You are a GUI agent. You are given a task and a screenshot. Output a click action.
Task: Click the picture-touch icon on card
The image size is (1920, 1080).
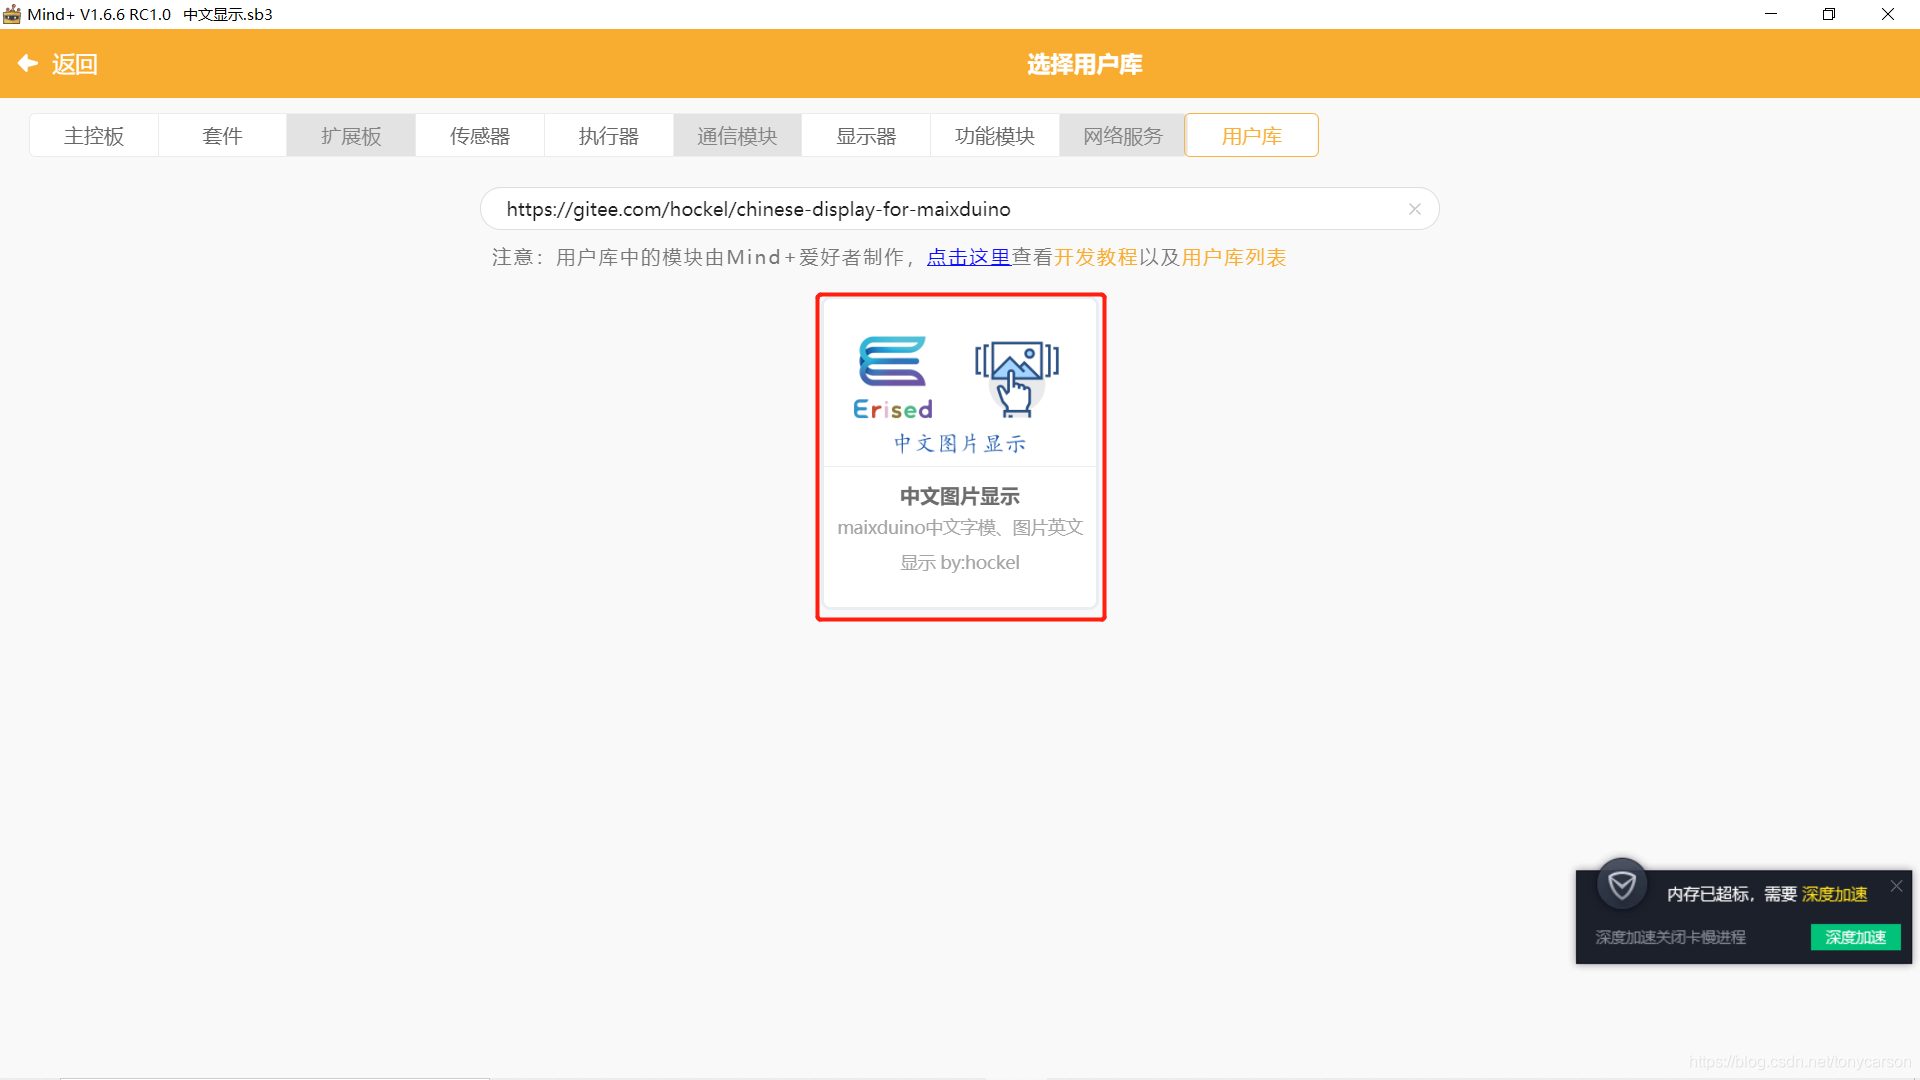tap(1017, 378)
